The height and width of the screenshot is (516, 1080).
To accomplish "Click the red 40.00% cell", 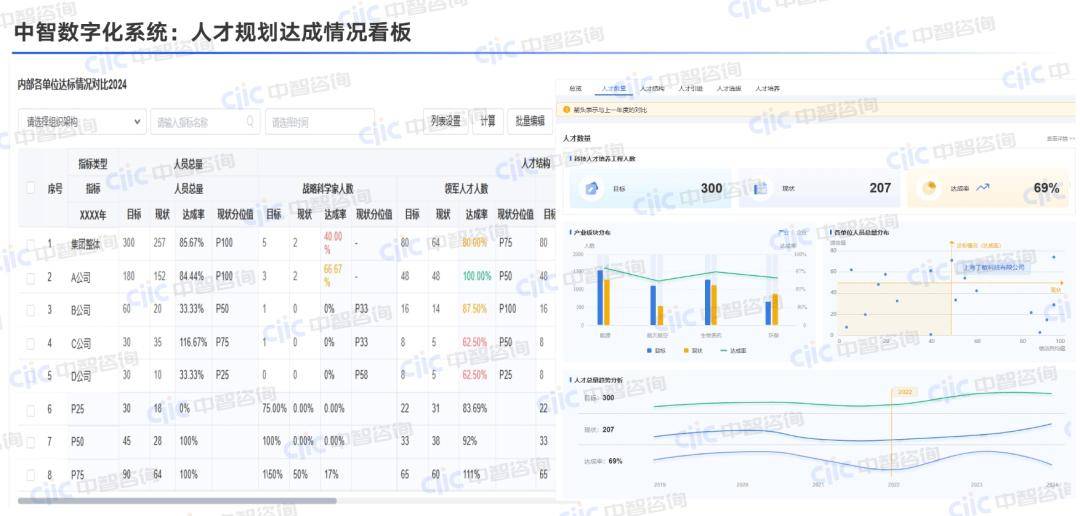I will coord(334,243).
